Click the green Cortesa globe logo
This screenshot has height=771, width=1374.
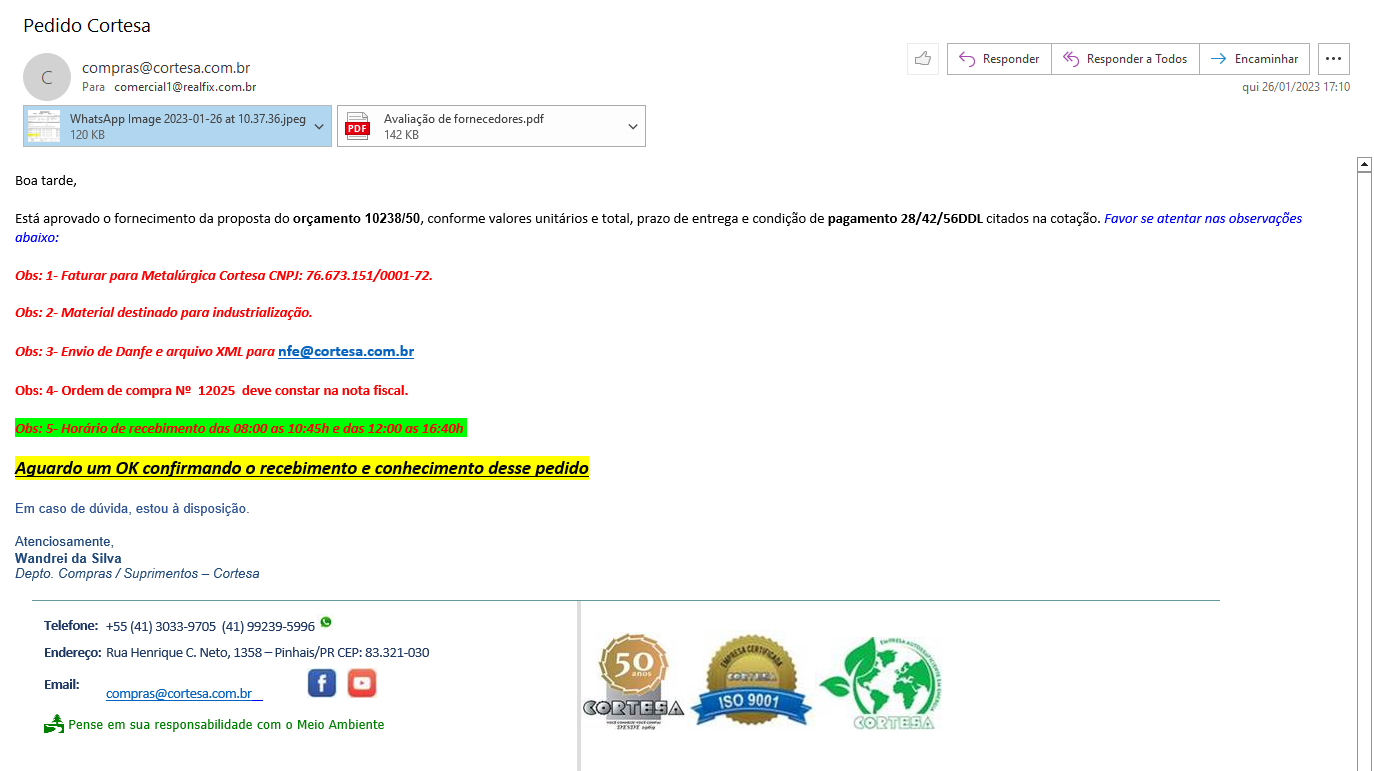882,685
